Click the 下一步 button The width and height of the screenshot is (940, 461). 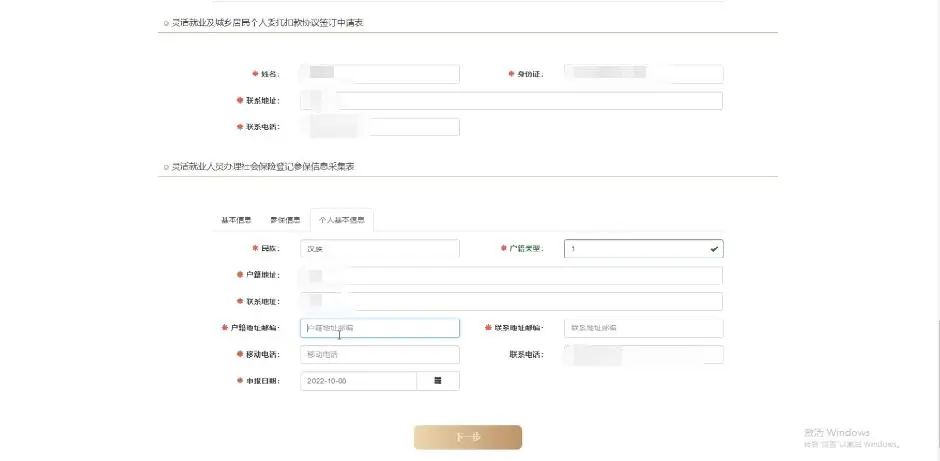pos(467,437)
